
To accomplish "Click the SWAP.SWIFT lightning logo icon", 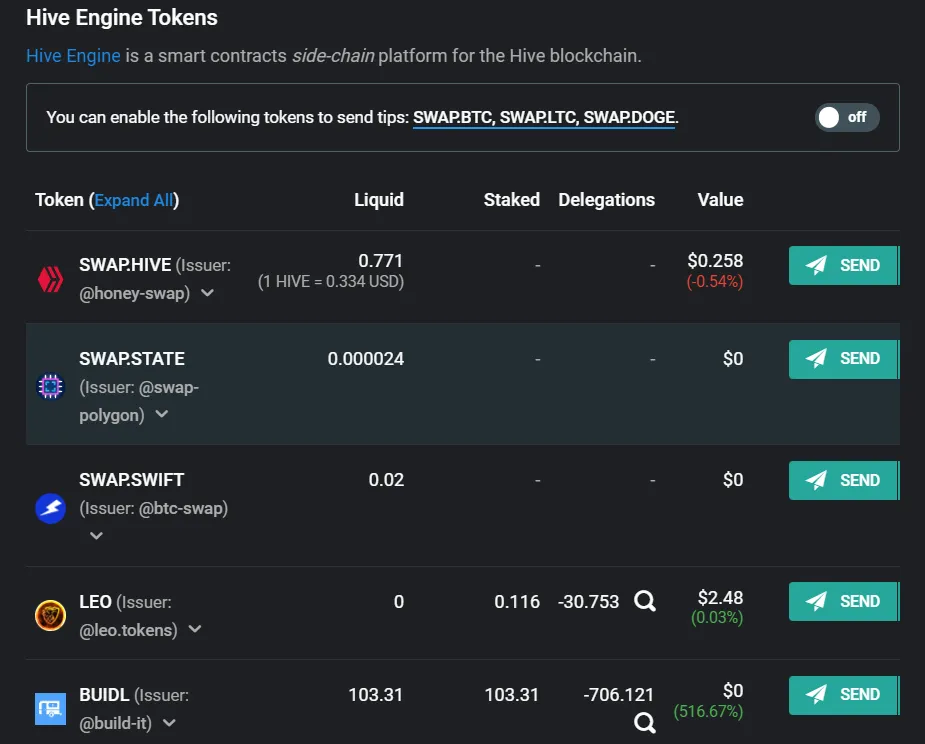I will coord(50,509).
